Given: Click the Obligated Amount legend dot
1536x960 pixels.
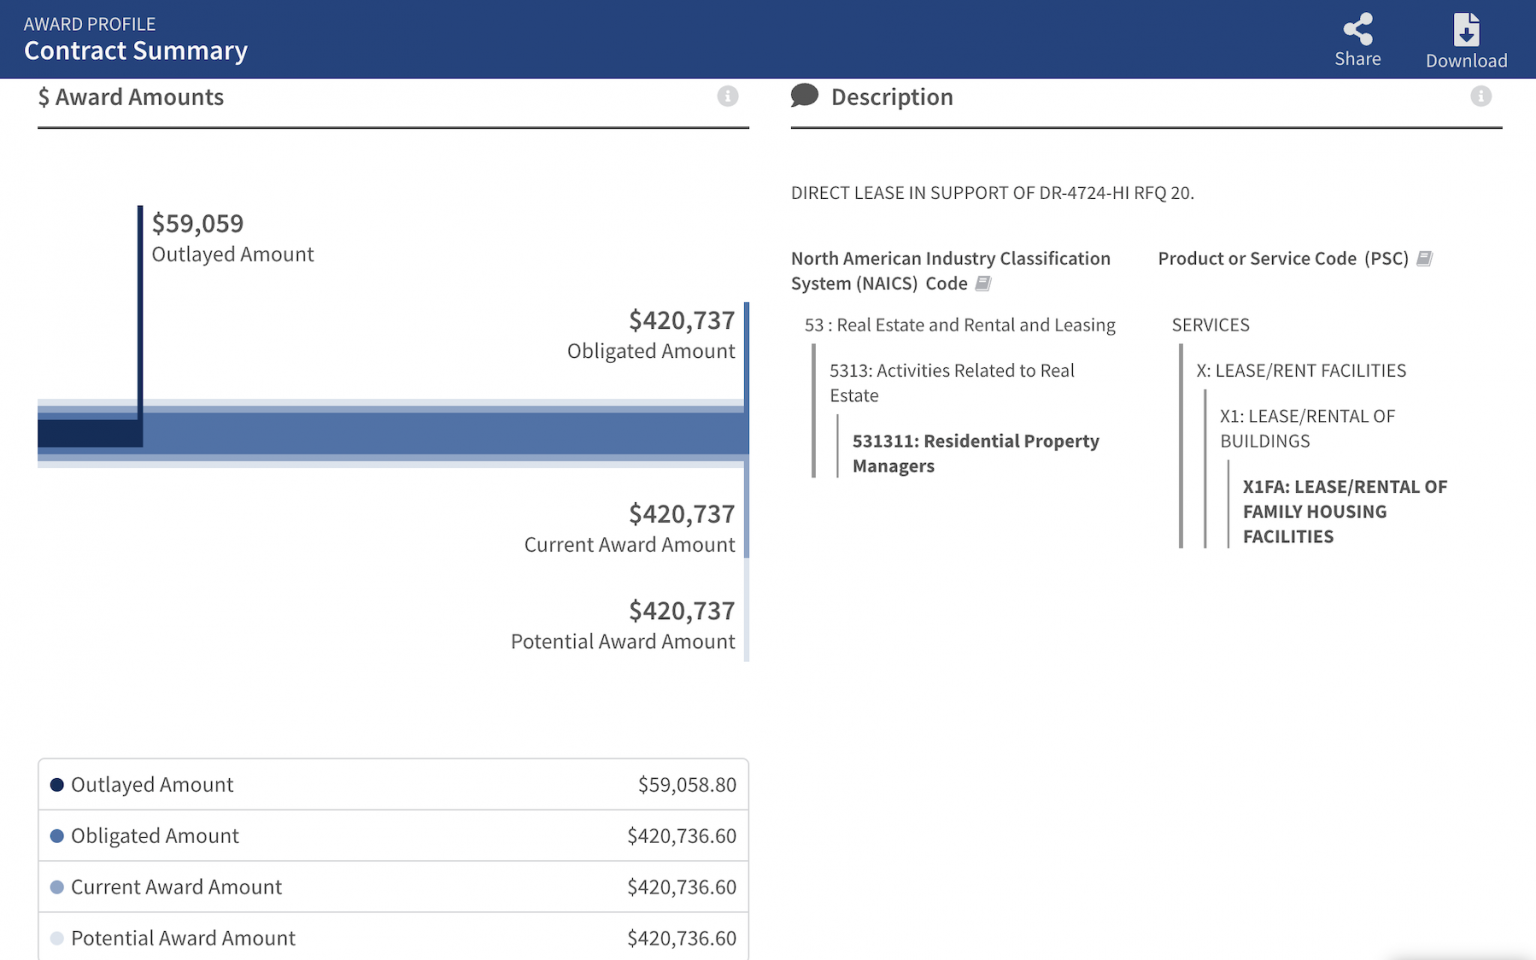Looking at the screenshot, I should pos(57,836).
